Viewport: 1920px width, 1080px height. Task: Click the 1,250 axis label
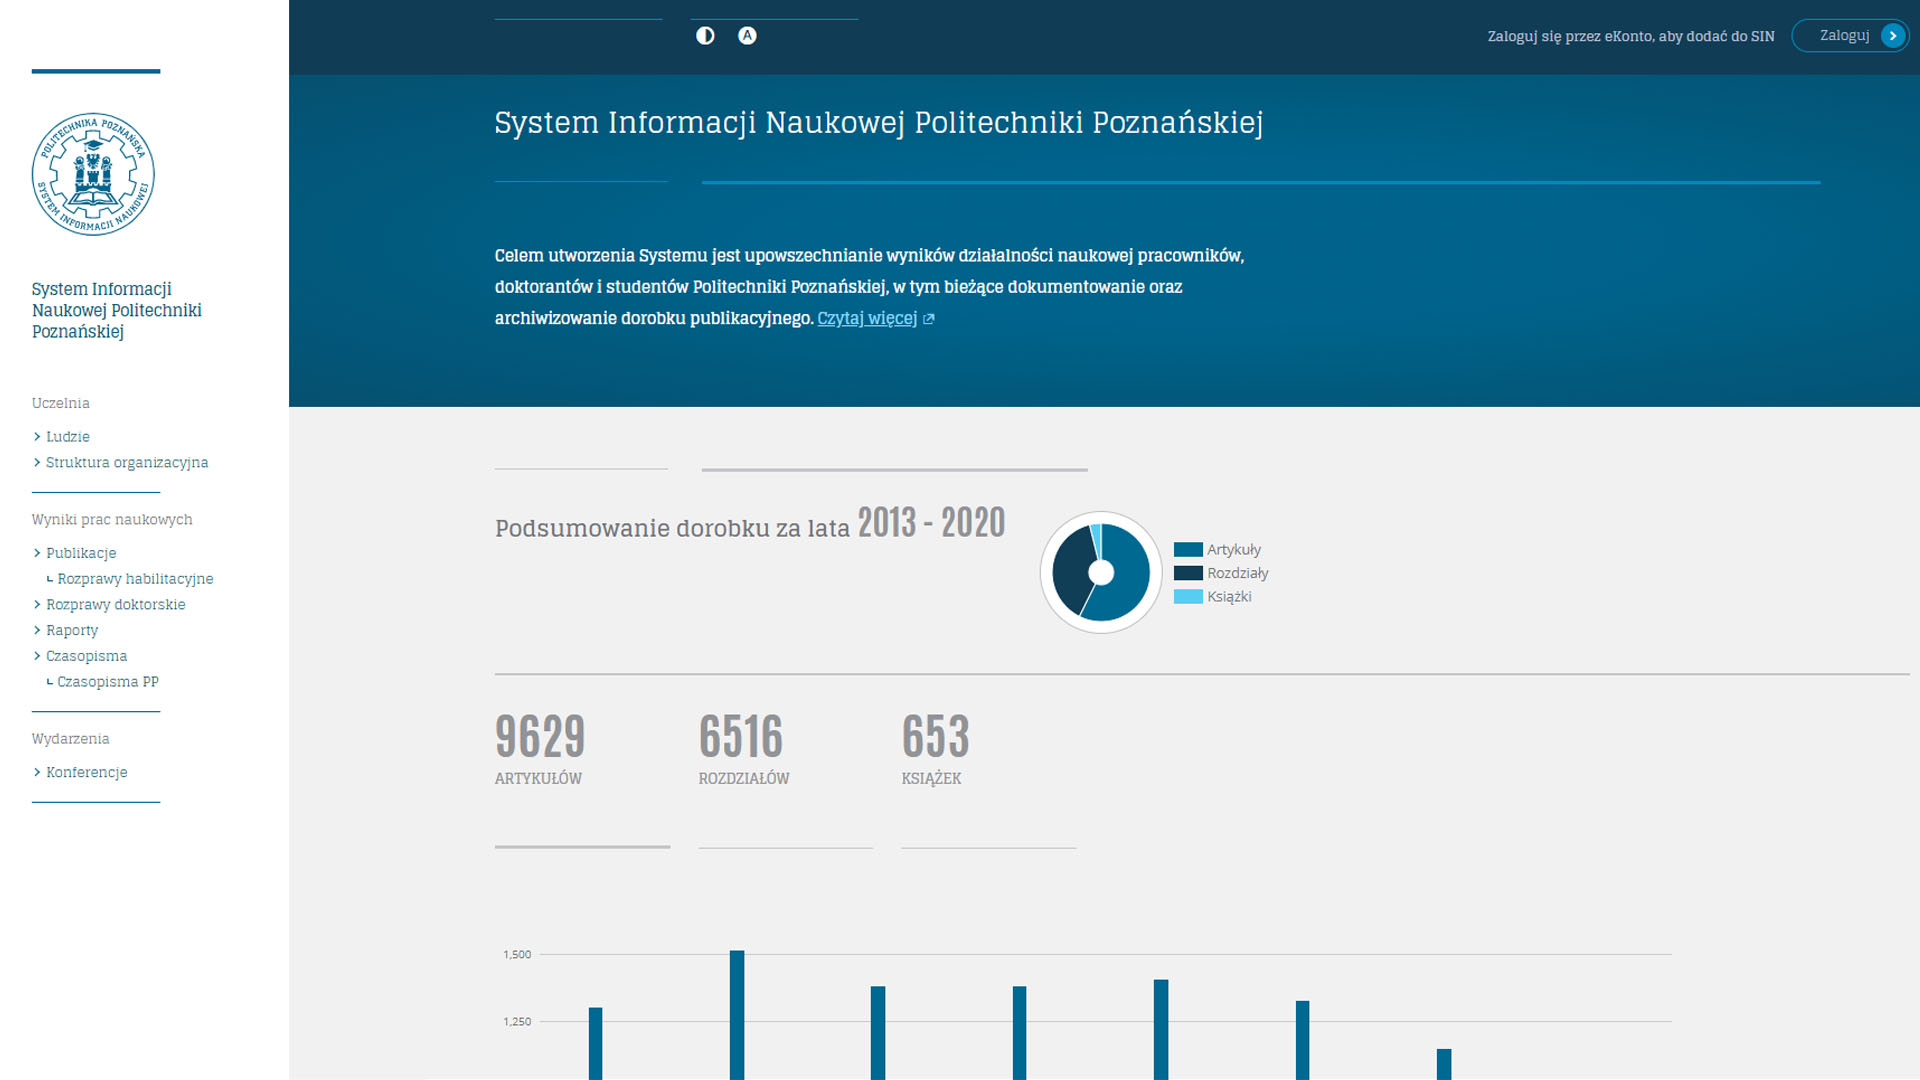point(517,1022)
